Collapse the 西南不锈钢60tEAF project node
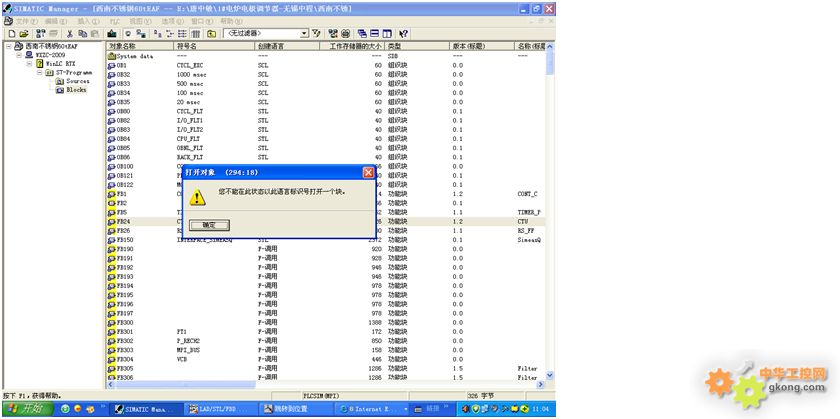840x419 pixels. pos(9,47)
